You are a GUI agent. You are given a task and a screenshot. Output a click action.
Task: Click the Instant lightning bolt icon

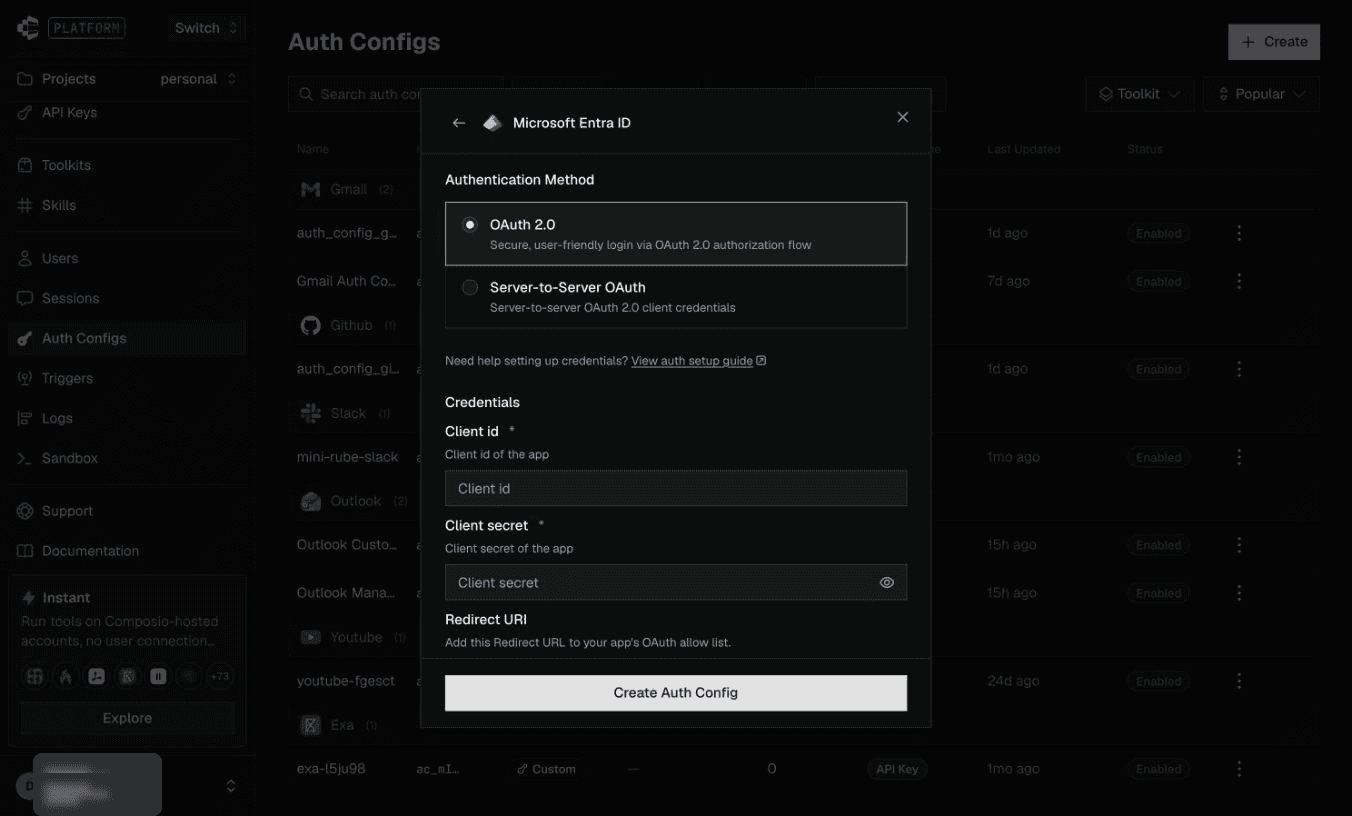coord(29,598)
